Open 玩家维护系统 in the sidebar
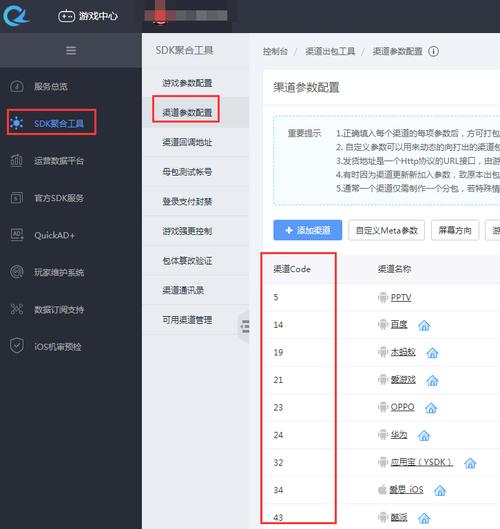Image resolution: width=500 pixels, height=529 pixels. [x=59, y=272]
